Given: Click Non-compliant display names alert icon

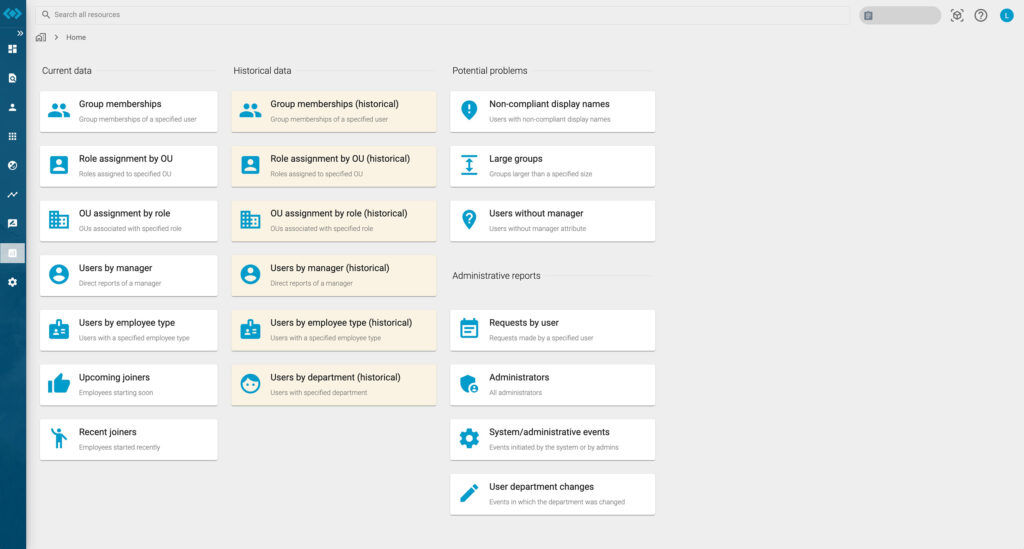Looking at the screenshot, I should 469,110.
